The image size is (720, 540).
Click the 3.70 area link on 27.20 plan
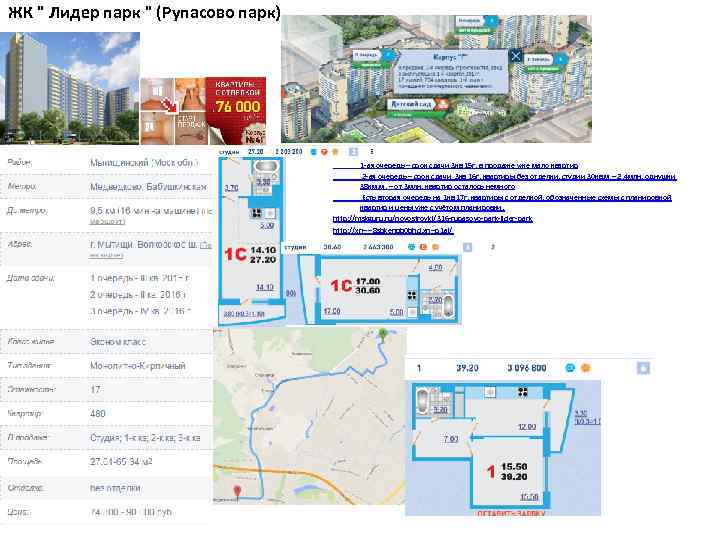[x=231, y=188]
